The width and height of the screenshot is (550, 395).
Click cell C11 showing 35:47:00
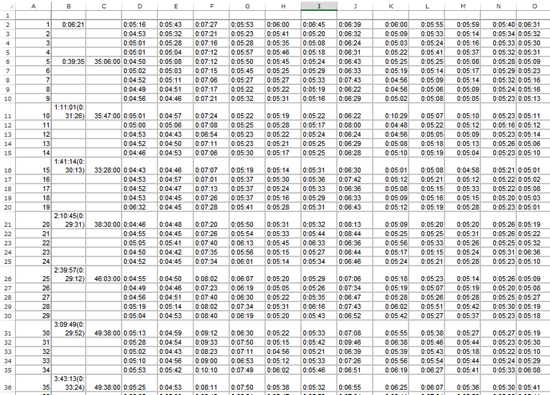104,112
